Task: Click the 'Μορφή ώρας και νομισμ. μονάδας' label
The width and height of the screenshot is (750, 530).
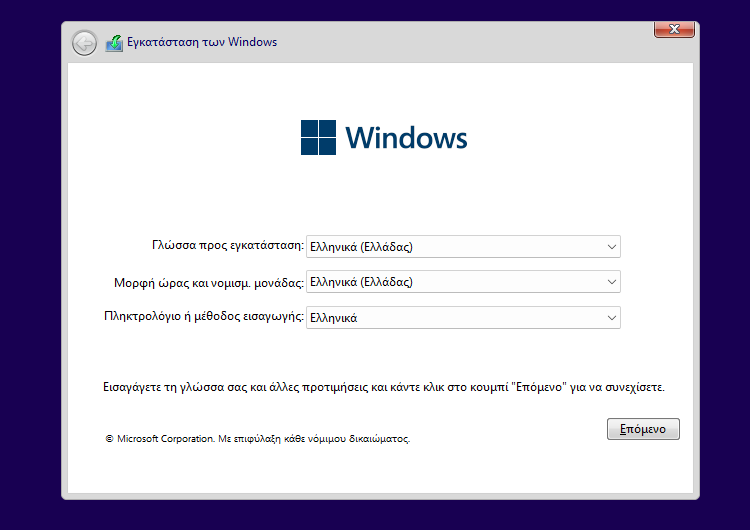Action: [x=209, y=283]
